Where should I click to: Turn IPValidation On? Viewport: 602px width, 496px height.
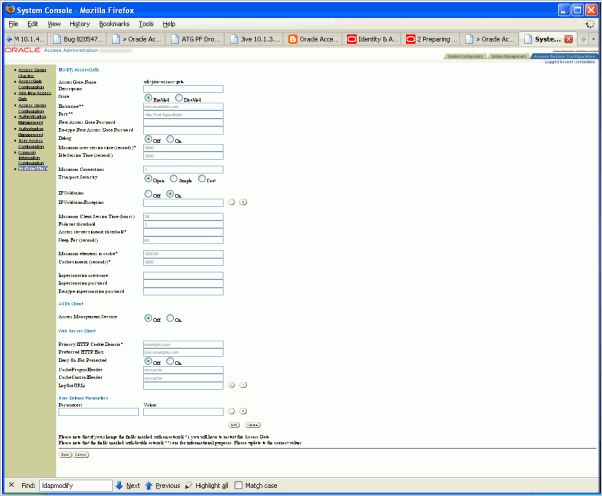pyautogui.click(x=170, y=194)
